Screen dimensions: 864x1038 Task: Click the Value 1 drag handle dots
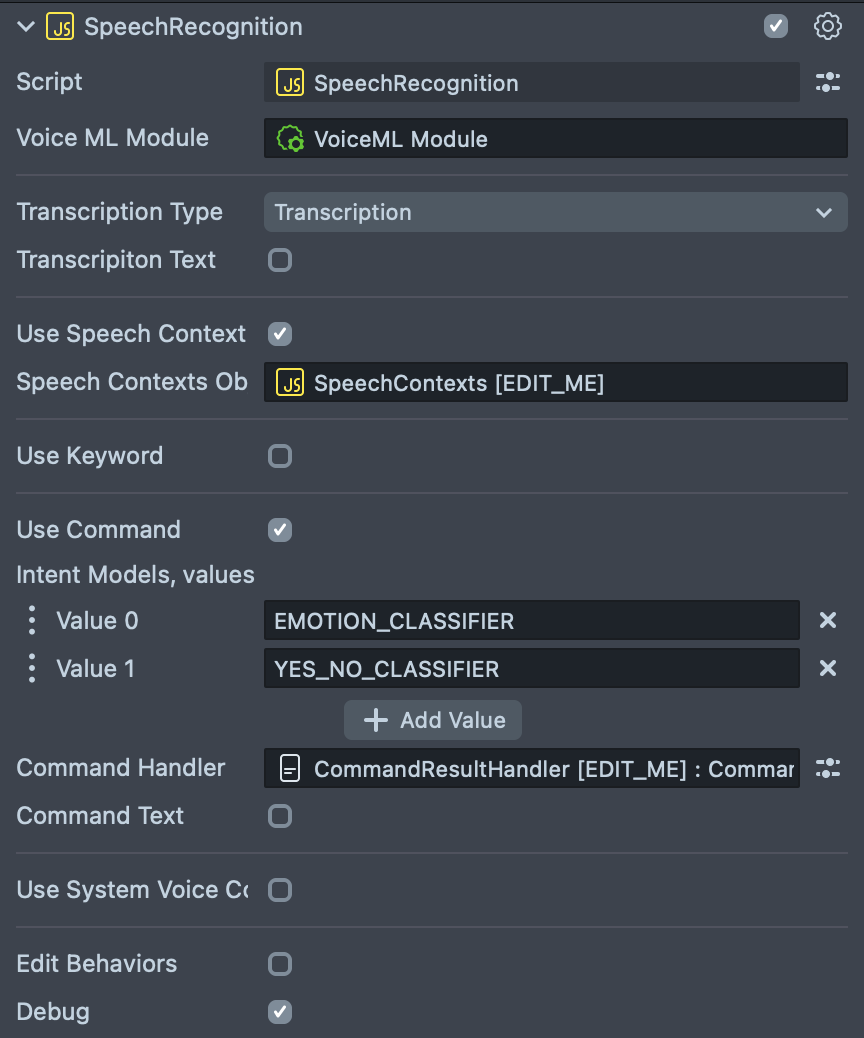pos(32,669)
